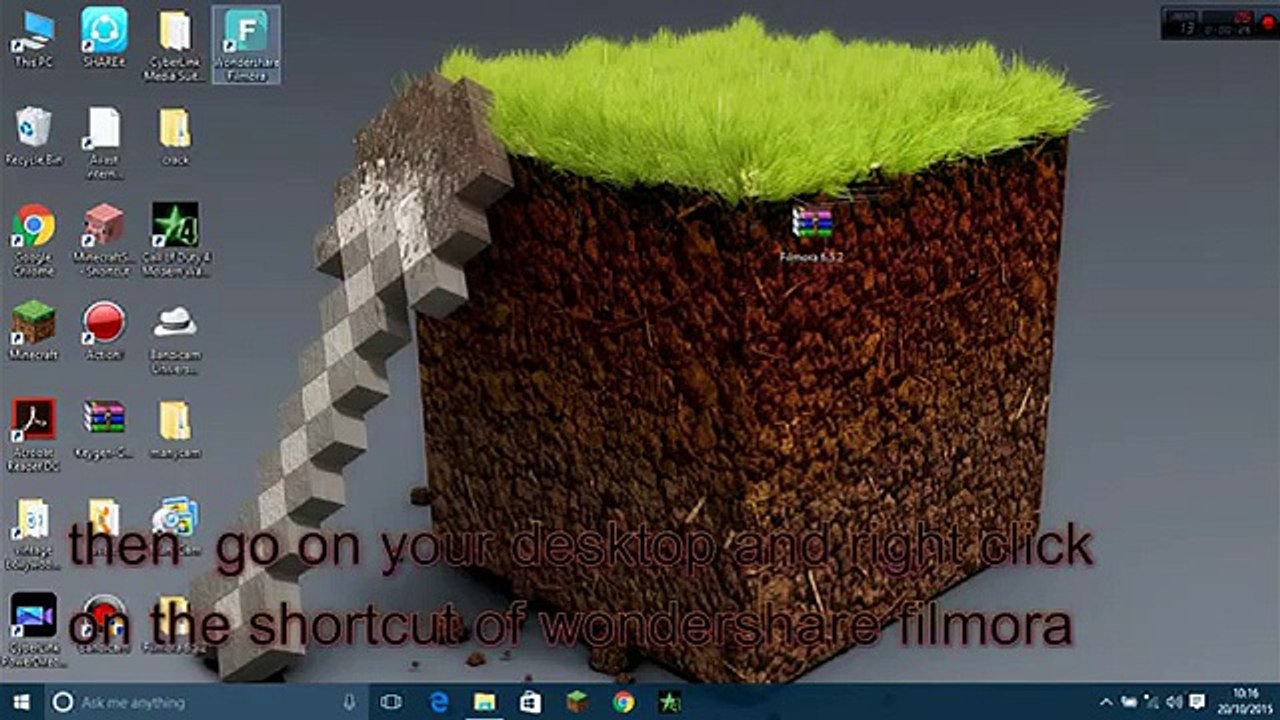This screenshot has width=1280, height=720.
Task: Select the CyberLink PowerDirector shortcut
Action: tap(33, 630)
